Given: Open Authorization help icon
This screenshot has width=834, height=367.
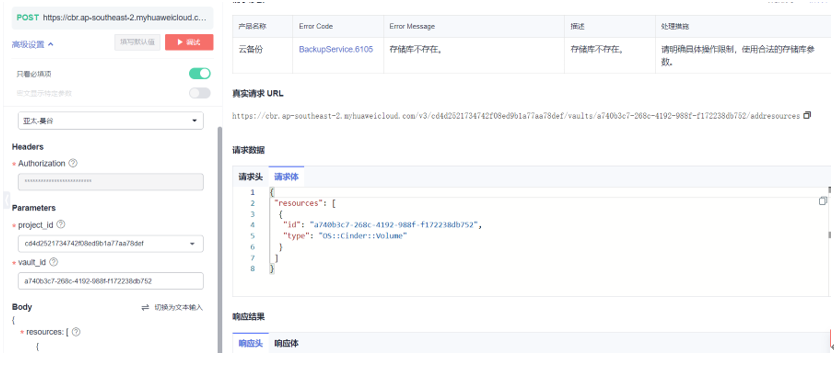Looking at the screenshot, I should [x=73, y=163].
